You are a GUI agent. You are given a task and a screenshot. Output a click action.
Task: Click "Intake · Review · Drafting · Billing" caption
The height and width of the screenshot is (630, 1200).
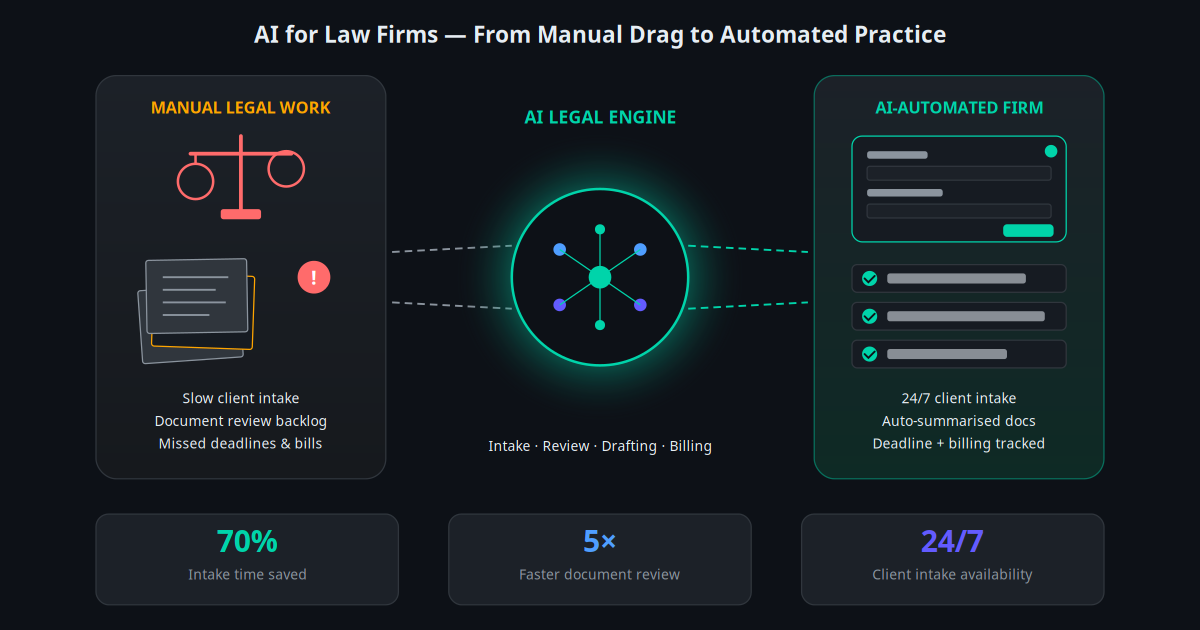[x=600, y=446]
